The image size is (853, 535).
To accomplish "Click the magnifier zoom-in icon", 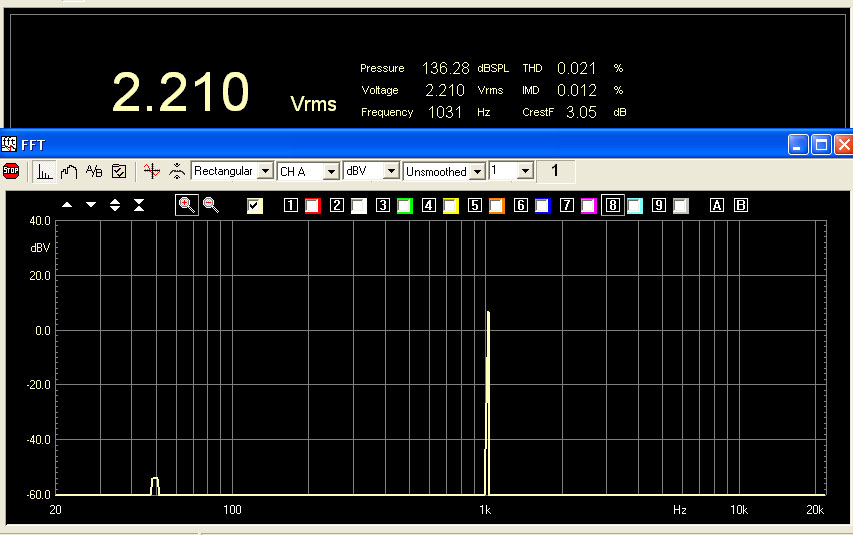I will tap(186, 205).
